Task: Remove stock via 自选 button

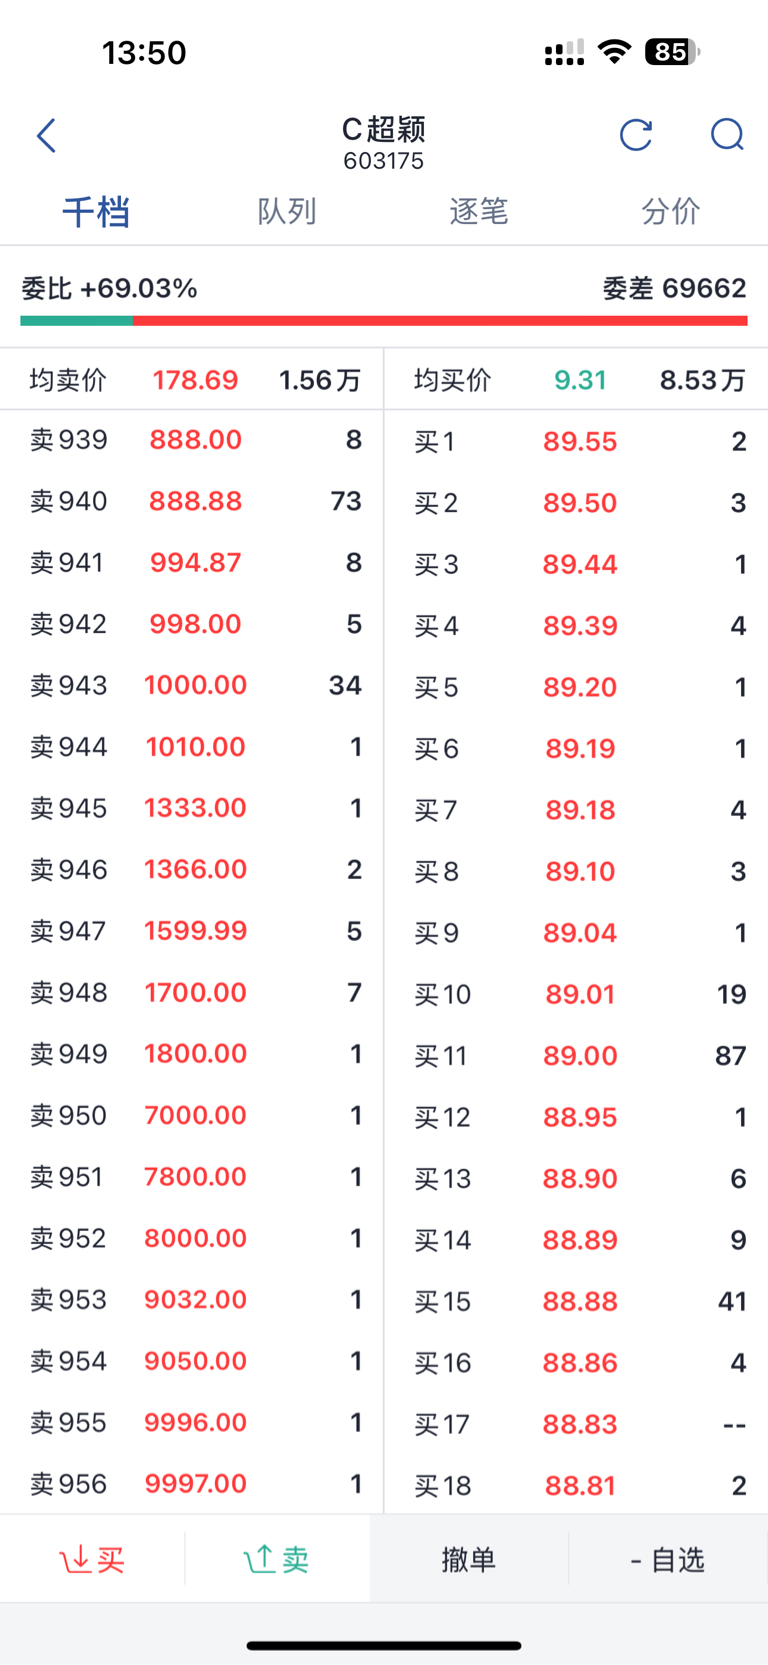Action: (x=668, y=1559)
